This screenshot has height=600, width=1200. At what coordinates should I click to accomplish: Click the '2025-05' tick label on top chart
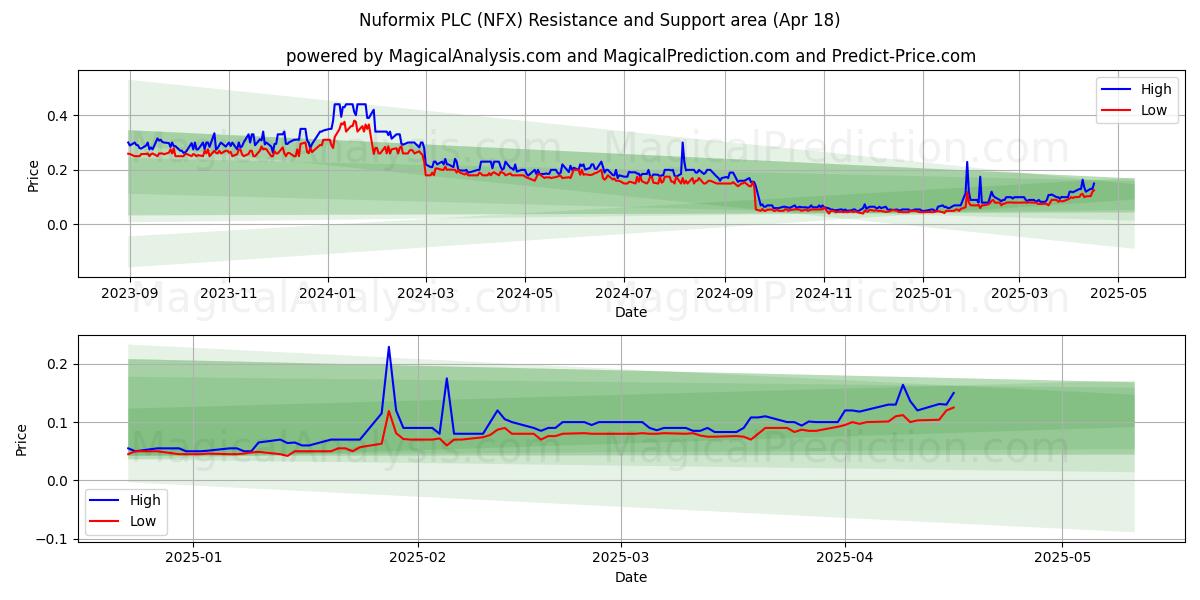pos(1118,295)
